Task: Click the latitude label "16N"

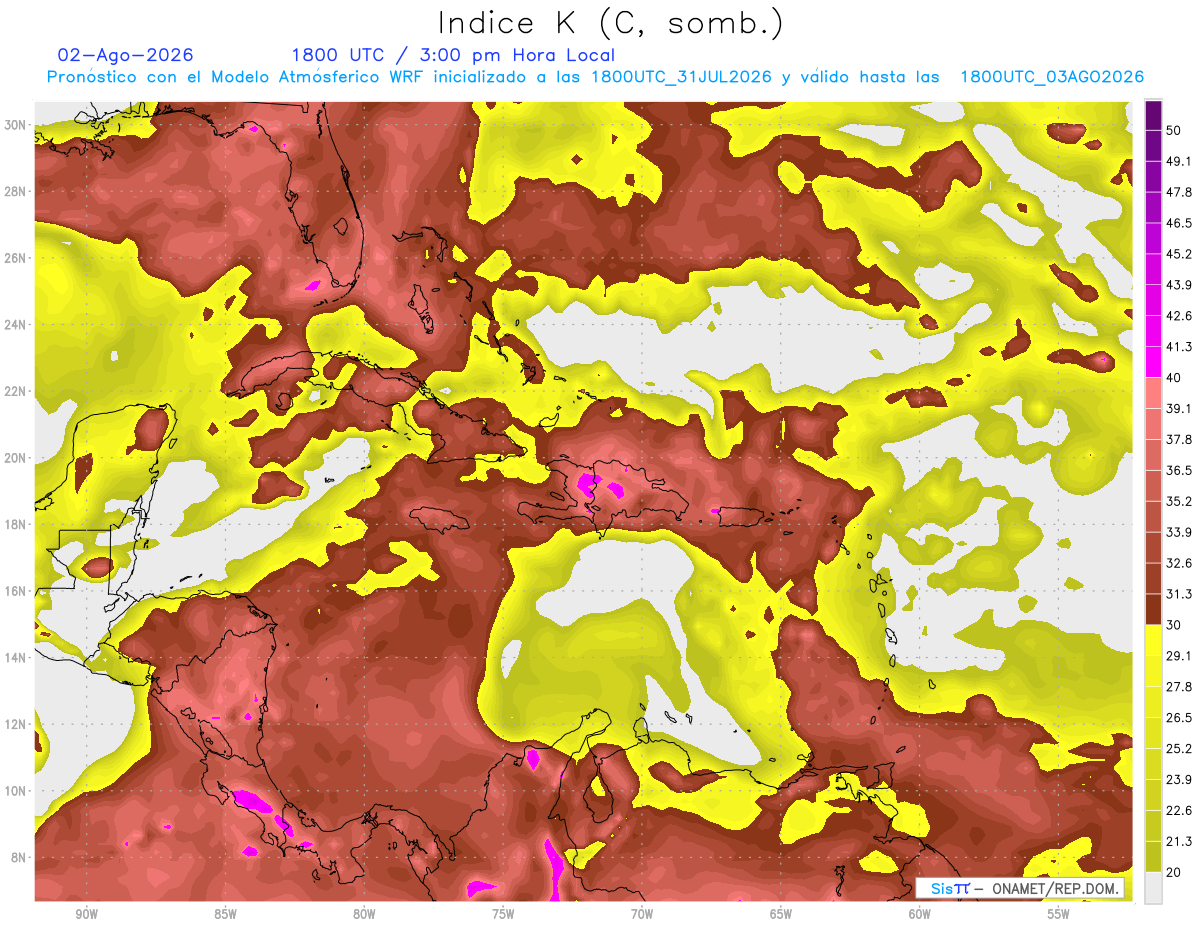Action: pyautogui.click(x=14, y=591)
